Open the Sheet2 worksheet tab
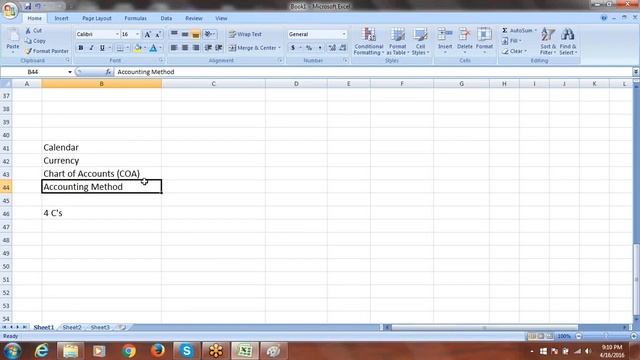The width and height of the screenshot is (640, 360). point(72,327)
